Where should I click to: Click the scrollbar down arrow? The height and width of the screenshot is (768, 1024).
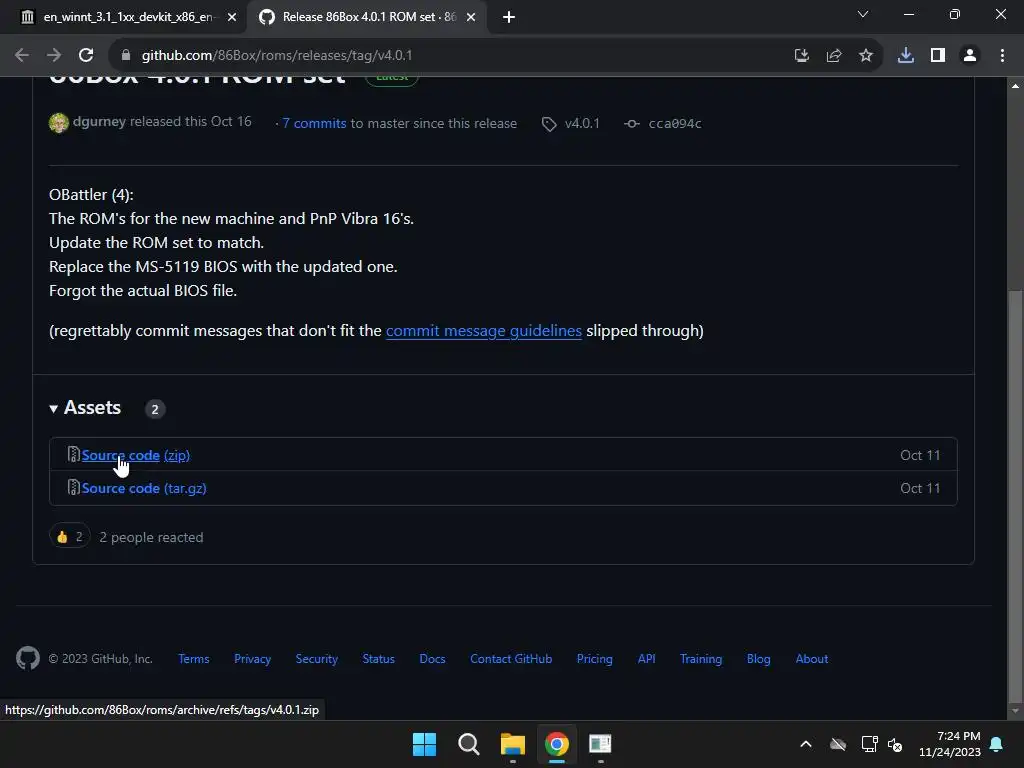(1015, 711)
